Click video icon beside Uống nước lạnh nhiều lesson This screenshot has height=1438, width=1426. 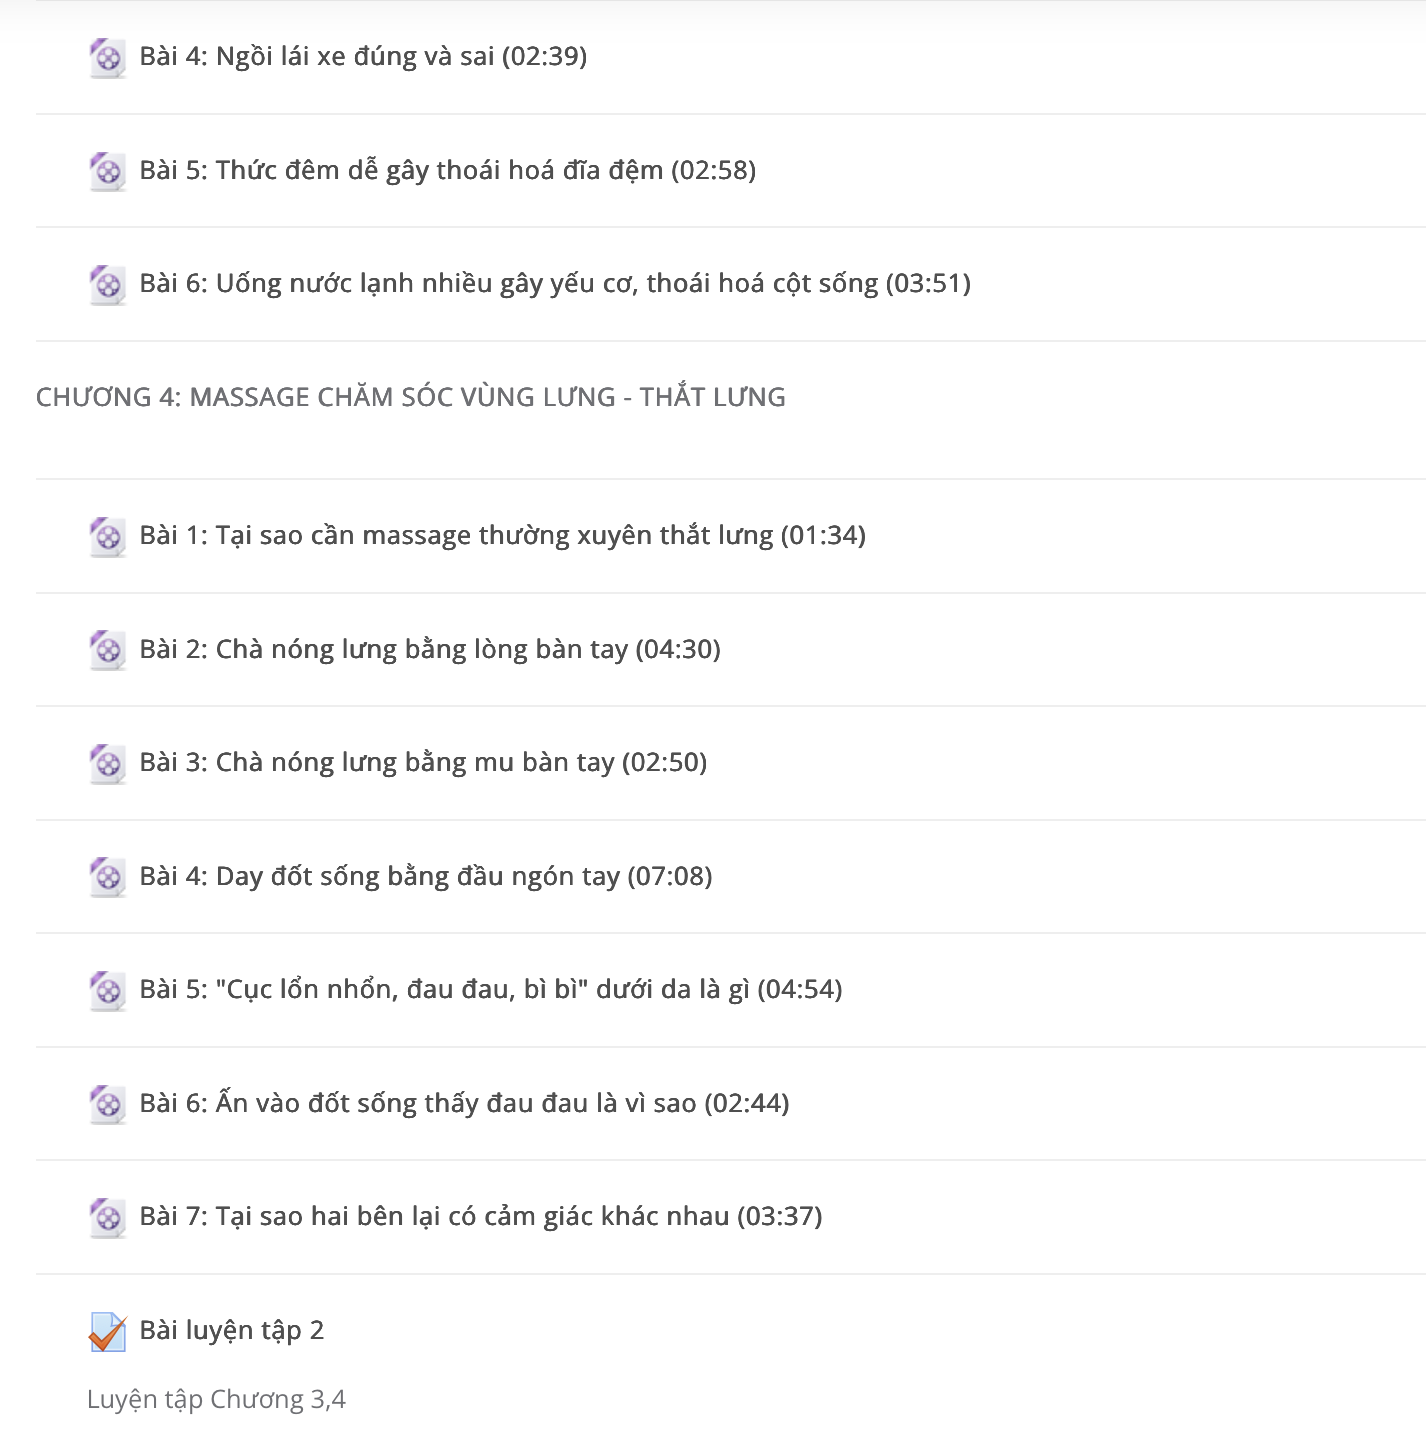107,285
